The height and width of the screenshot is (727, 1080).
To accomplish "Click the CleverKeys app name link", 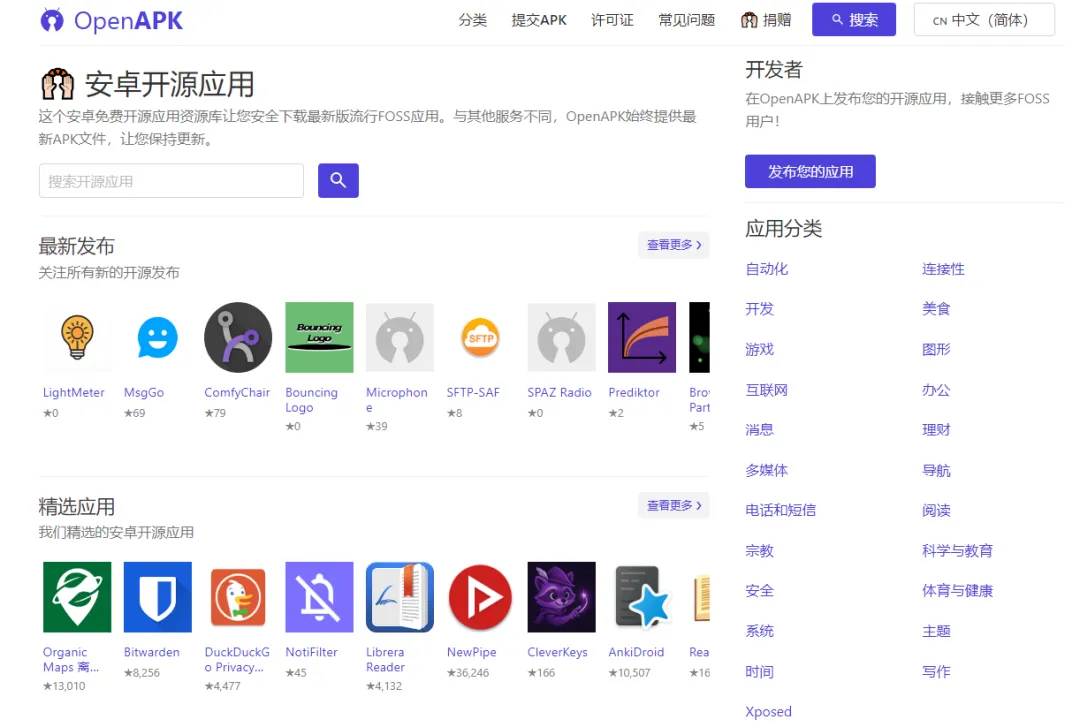I will [x=557, y=653].
